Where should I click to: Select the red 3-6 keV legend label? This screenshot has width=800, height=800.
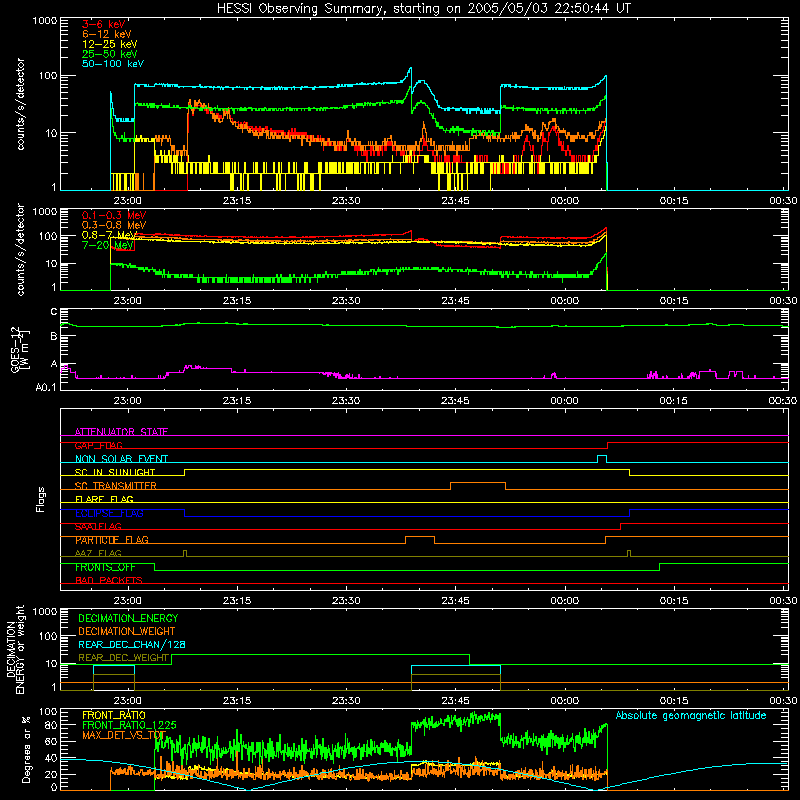click(104, 24)
